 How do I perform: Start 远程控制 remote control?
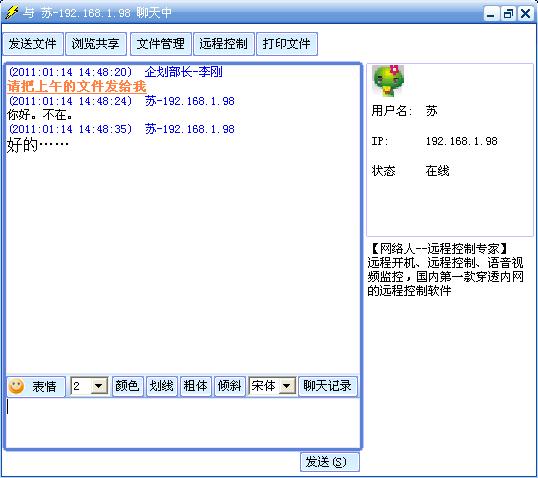pos(224,44)
